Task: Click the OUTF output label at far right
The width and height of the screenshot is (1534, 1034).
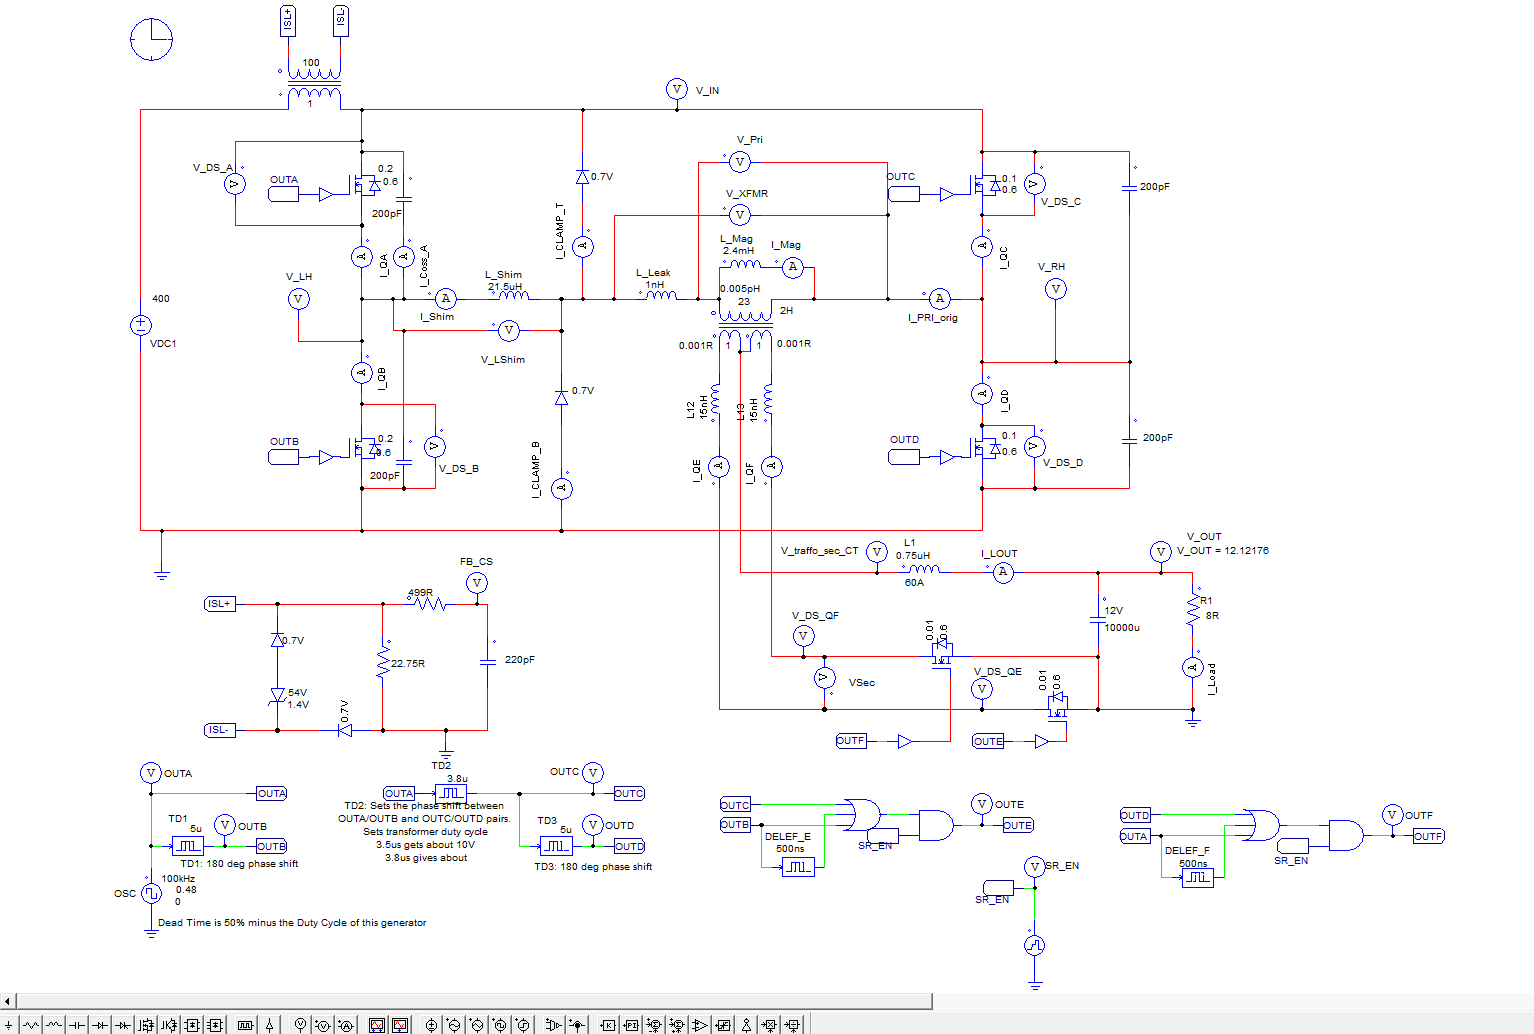Action: click(x=1428, y=836)
